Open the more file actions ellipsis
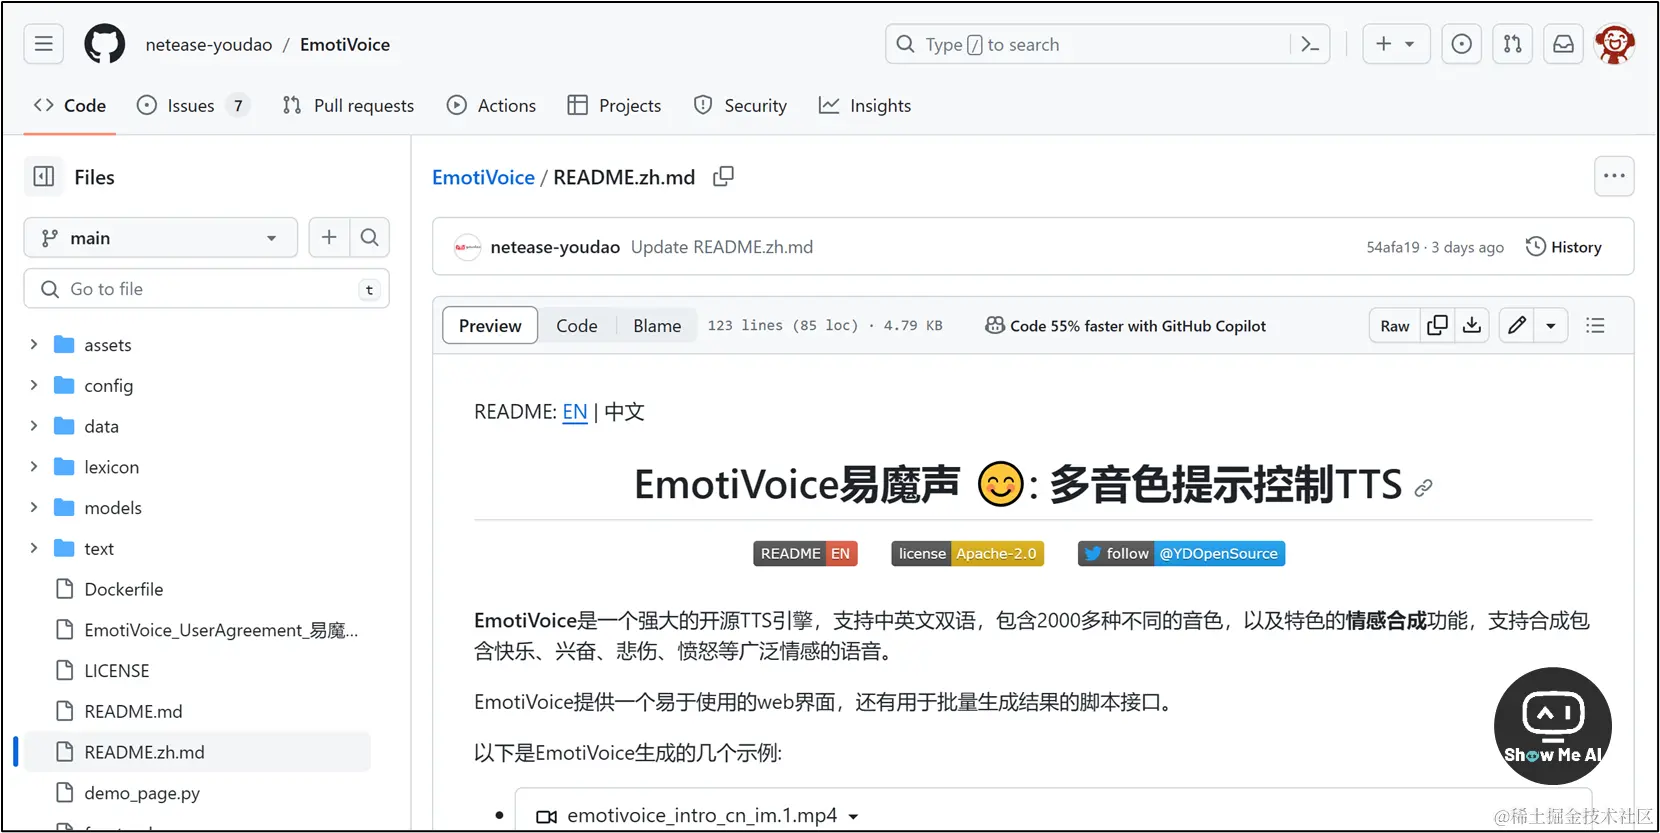 point(1614,176)
